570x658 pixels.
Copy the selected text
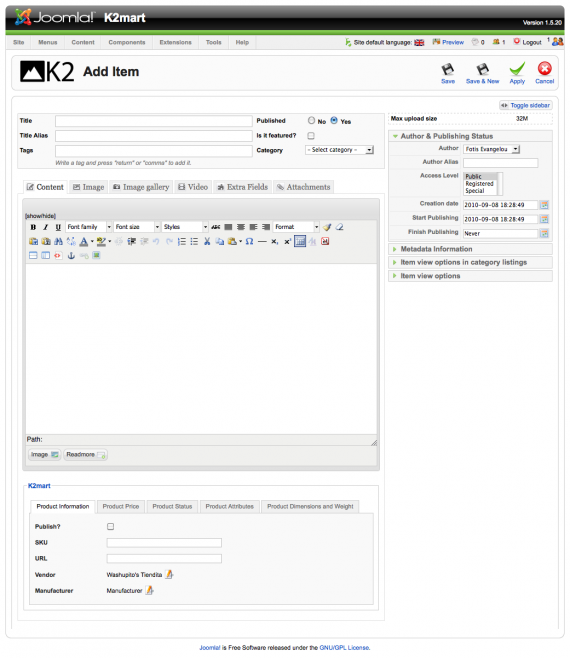[x=220, y=241]
